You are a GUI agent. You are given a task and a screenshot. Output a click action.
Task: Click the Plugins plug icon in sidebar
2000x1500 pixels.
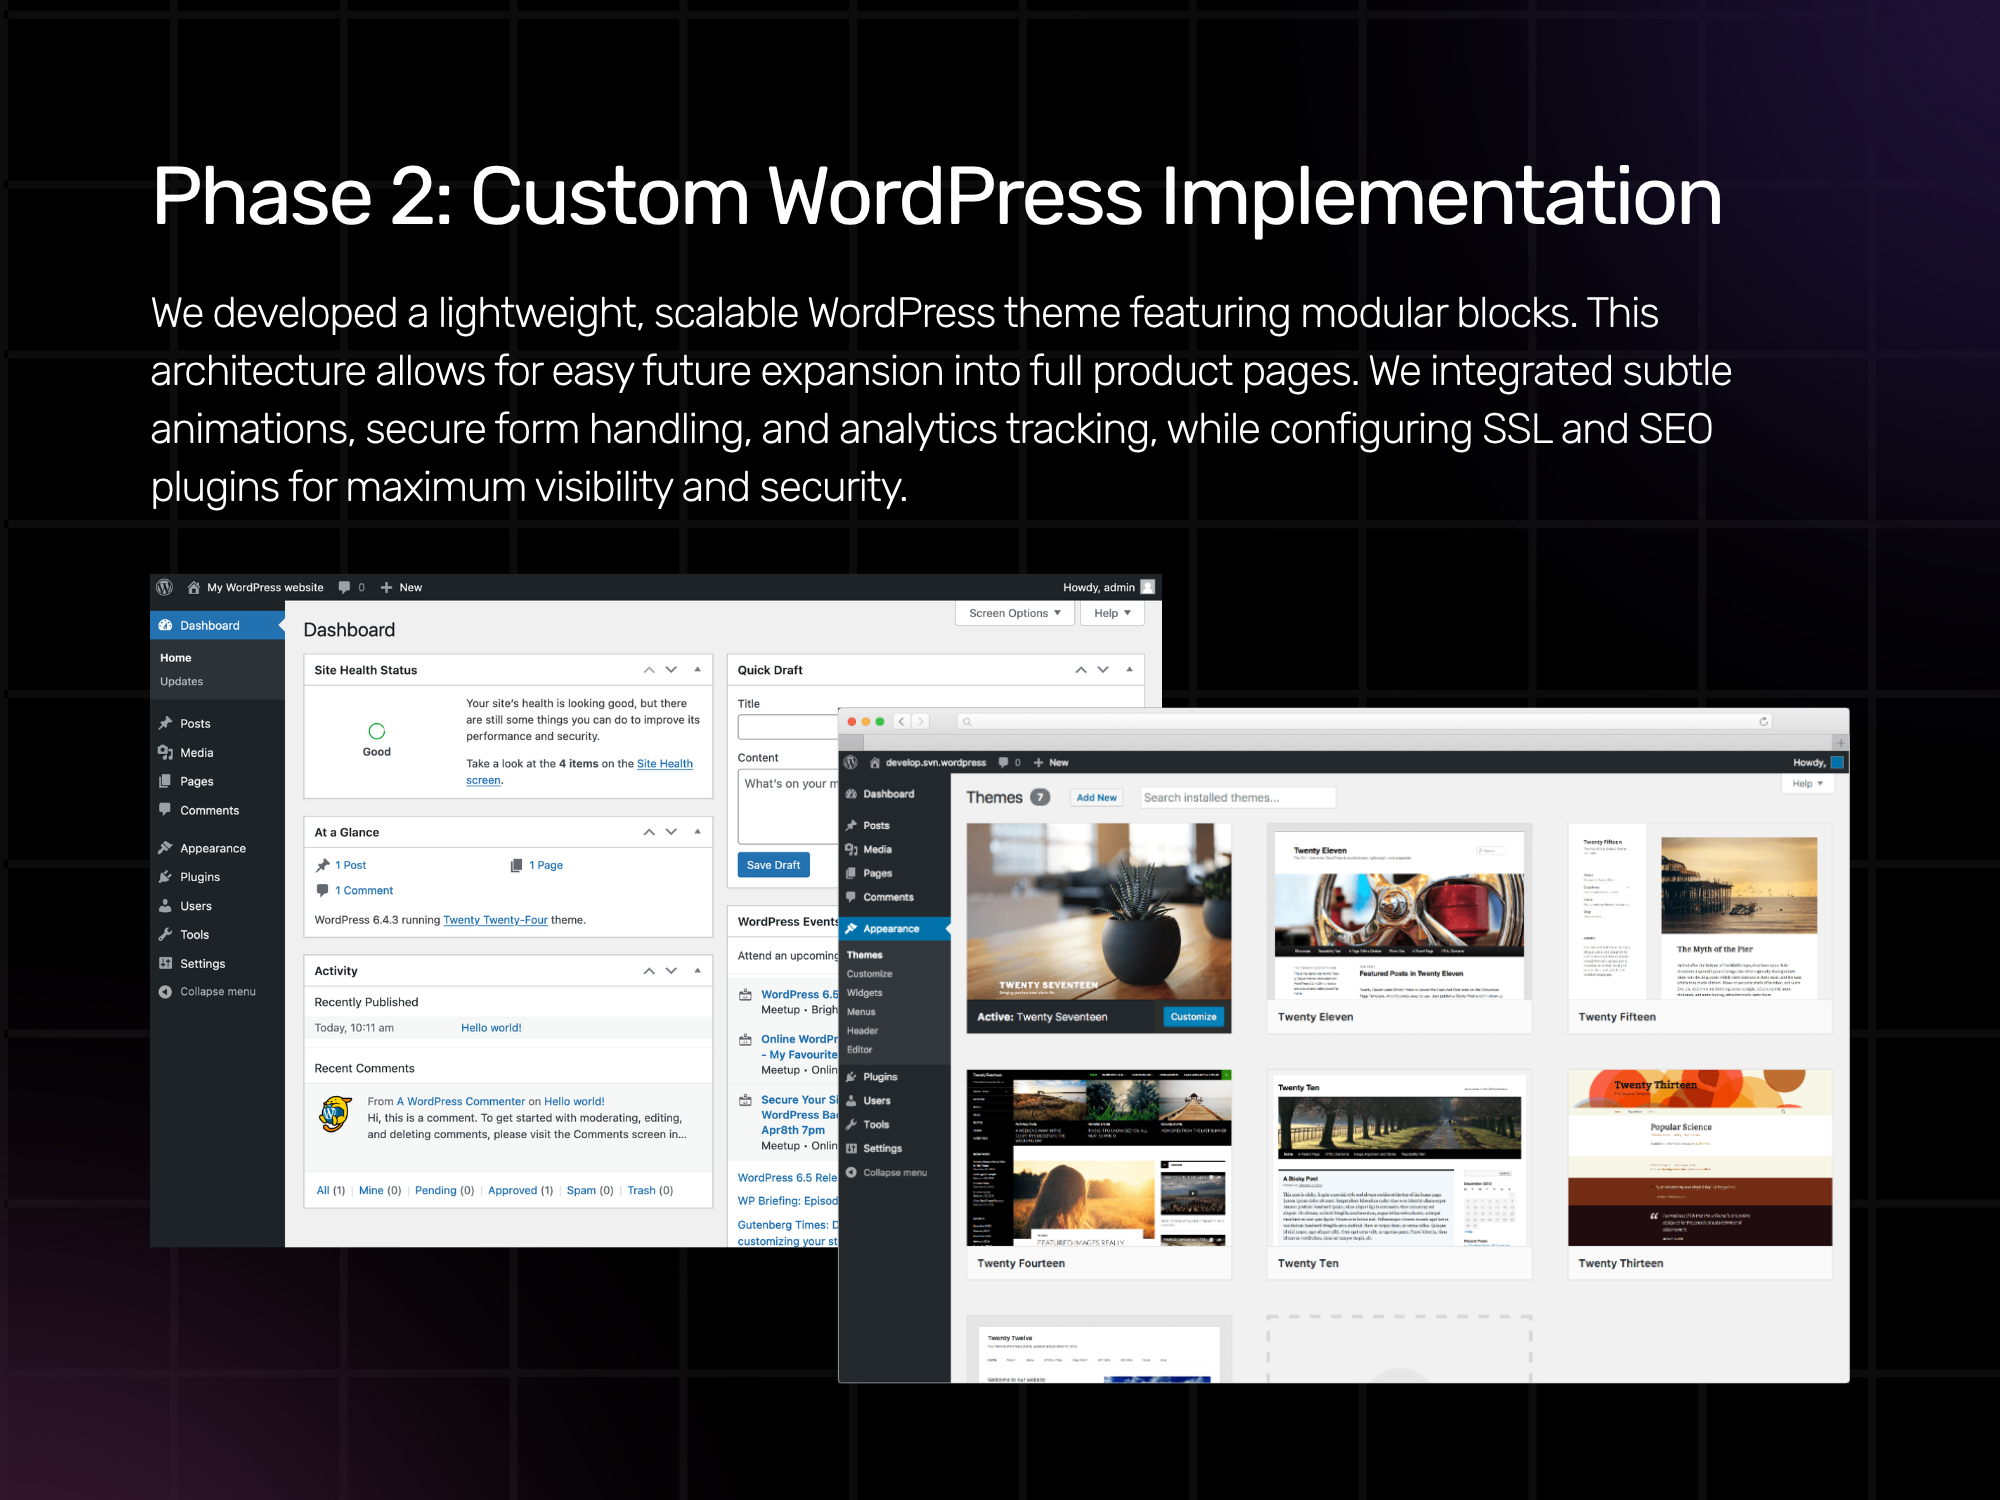point(166,877)
